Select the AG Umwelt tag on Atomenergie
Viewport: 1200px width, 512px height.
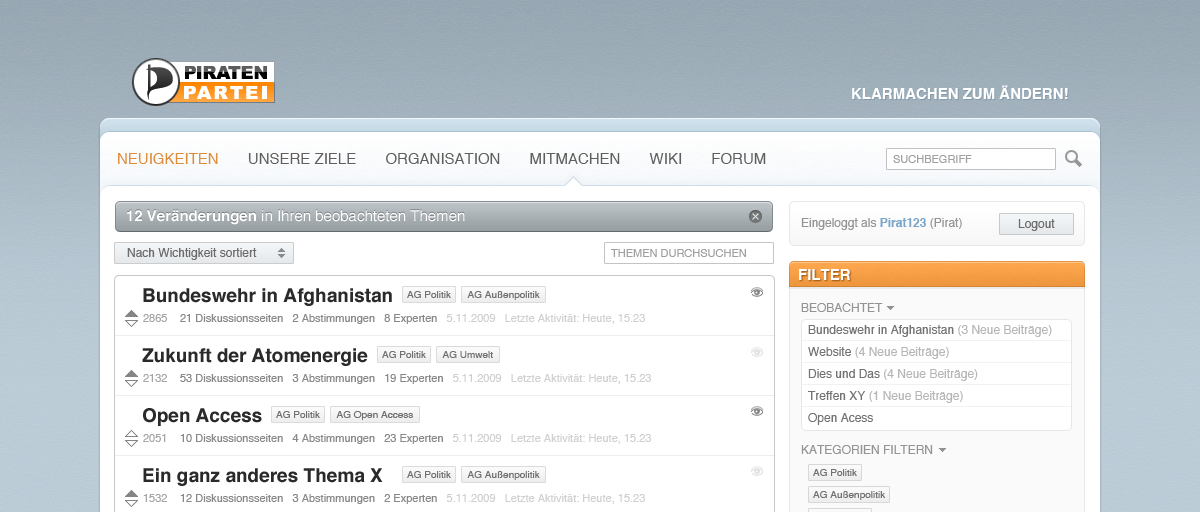(x=467, y=354)
